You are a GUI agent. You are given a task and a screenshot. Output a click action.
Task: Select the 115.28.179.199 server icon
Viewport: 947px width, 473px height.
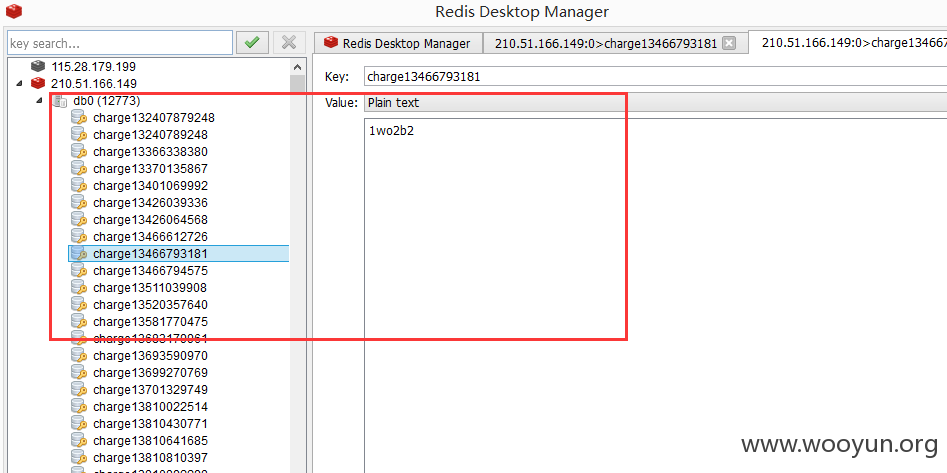[x=38, y=66]
